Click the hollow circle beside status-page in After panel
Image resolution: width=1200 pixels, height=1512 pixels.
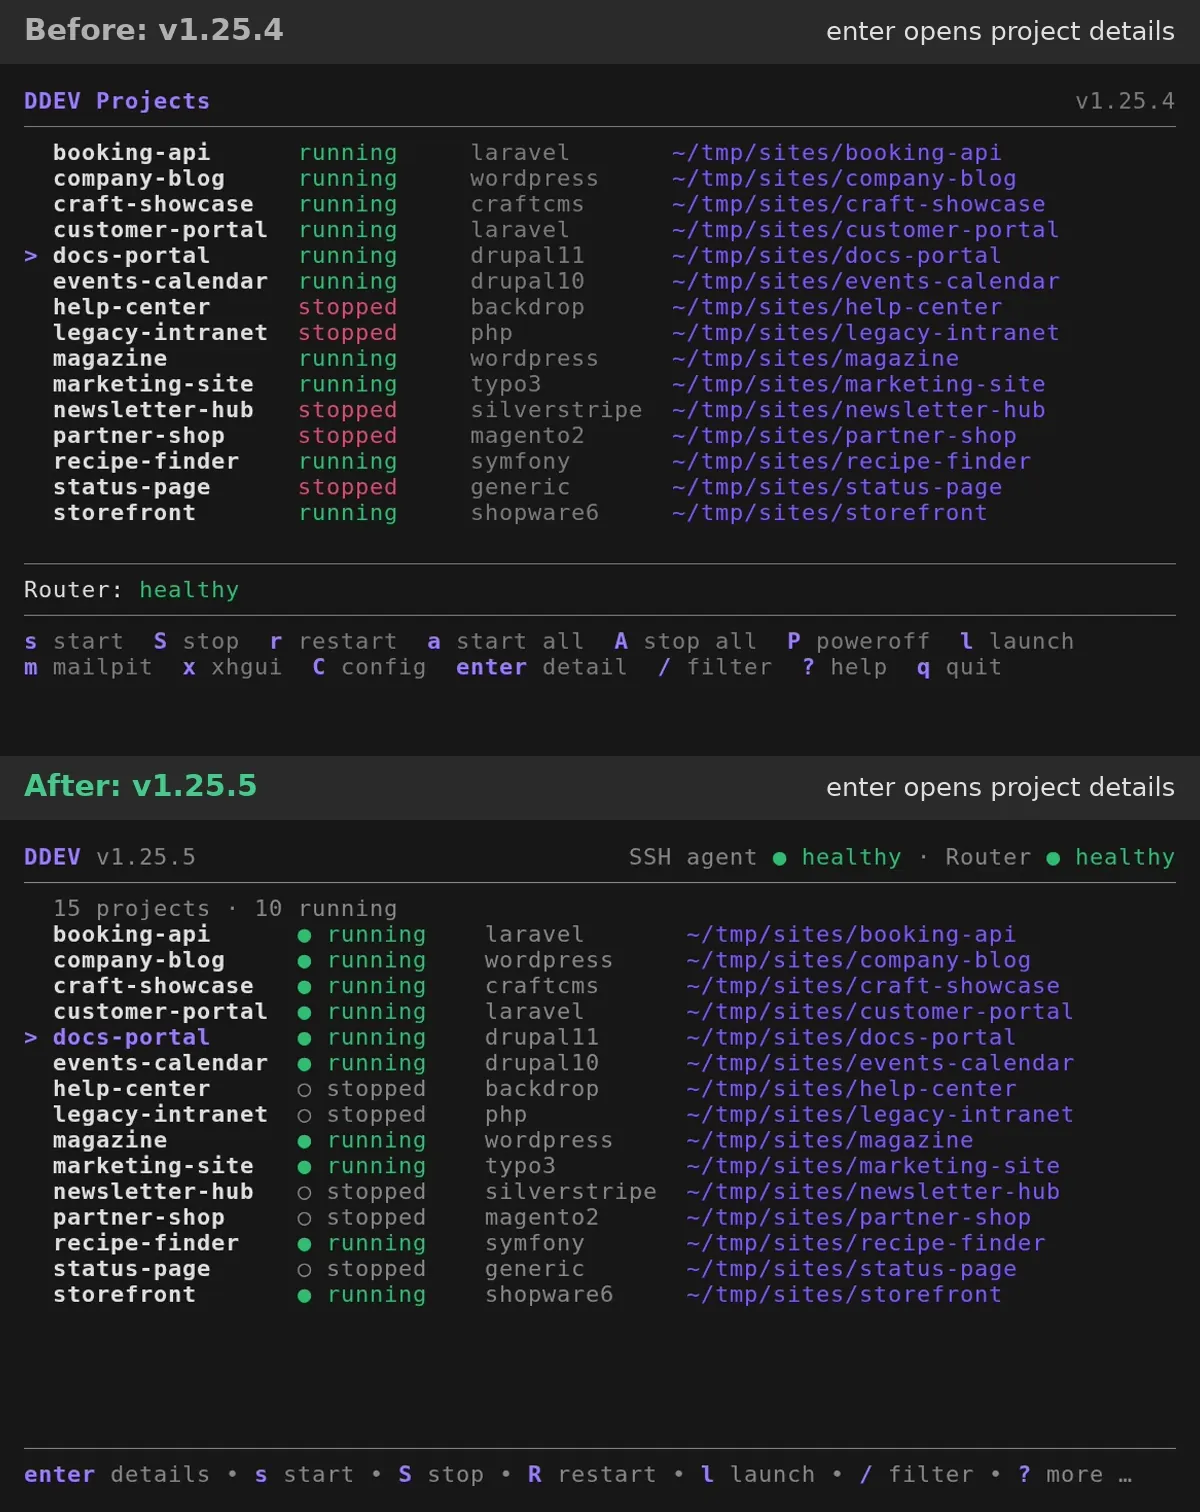tap(304, 1270)
